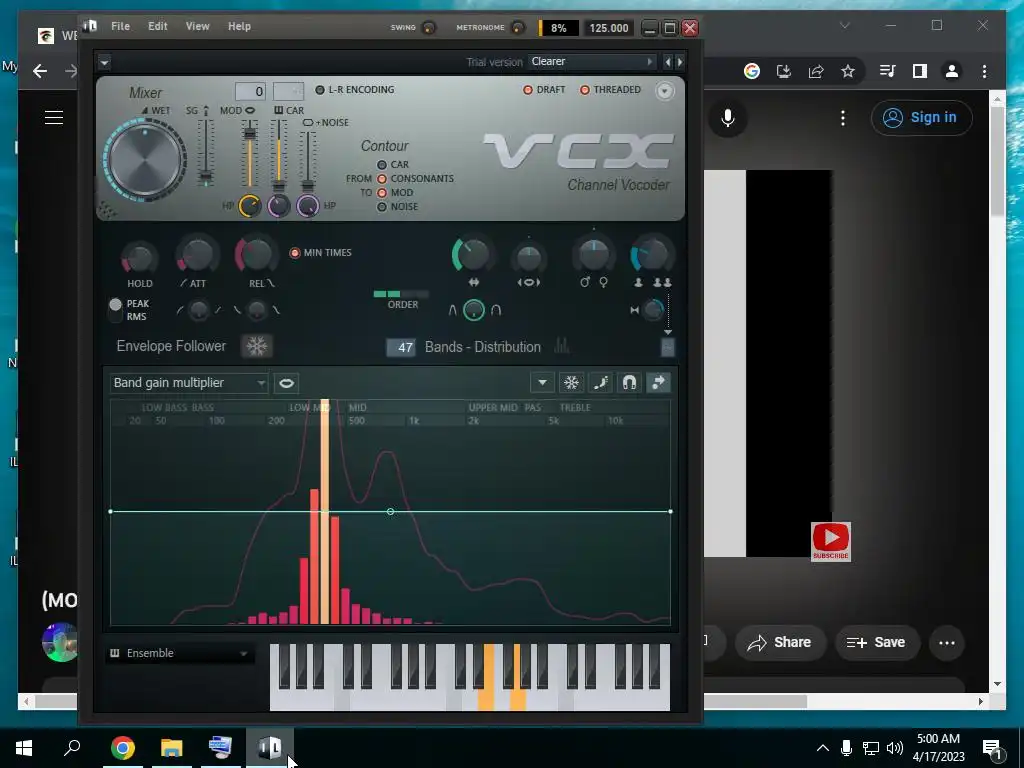Click the green filter shape knob
Image resolution: width=1024 pixels, height=768 pixels.
click(x=474, y=310)
